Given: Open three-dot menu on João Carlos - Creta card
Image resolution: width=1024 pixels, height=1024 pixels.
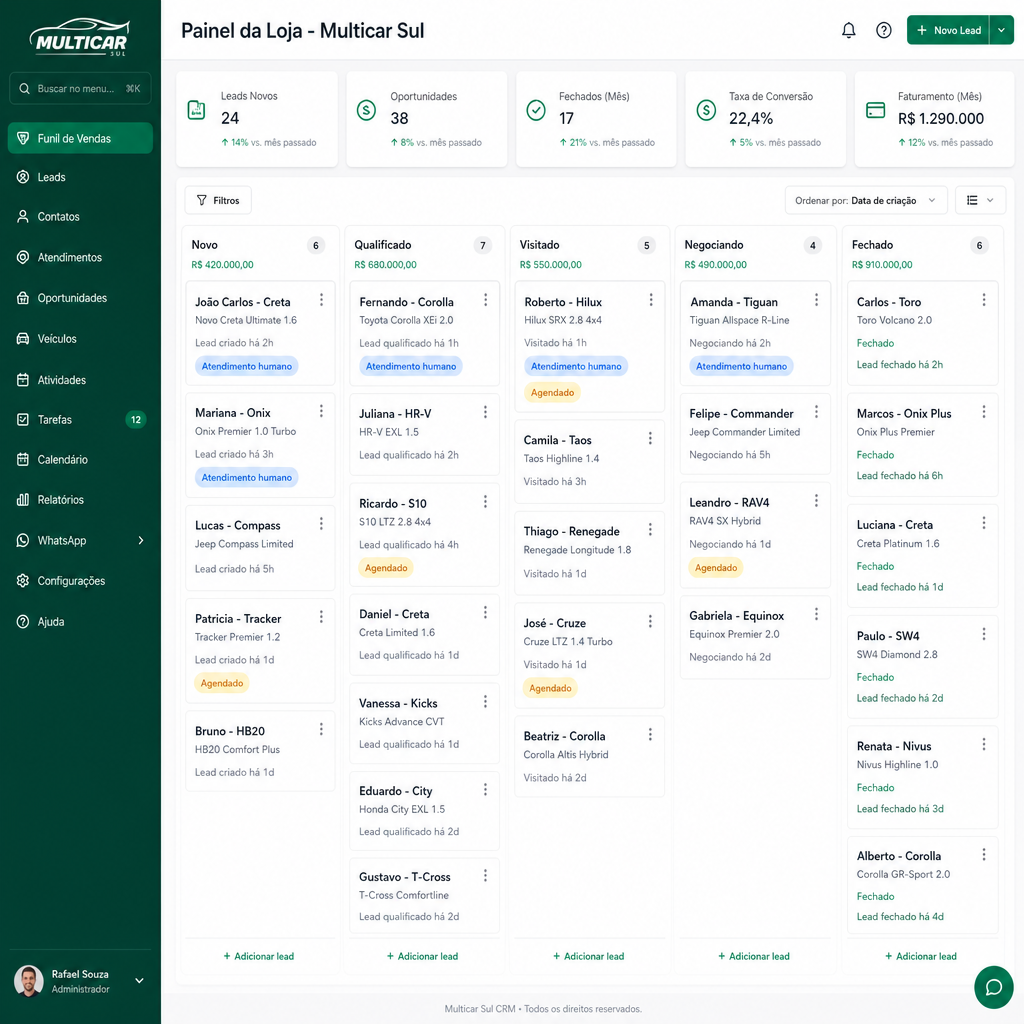Looking at the screenshot, I should pos(321,300).
